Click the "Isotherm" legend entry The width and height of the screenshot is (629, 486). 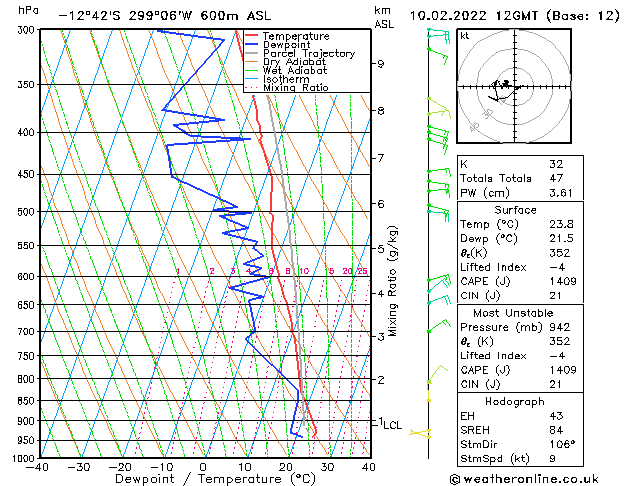coord(286,79)
